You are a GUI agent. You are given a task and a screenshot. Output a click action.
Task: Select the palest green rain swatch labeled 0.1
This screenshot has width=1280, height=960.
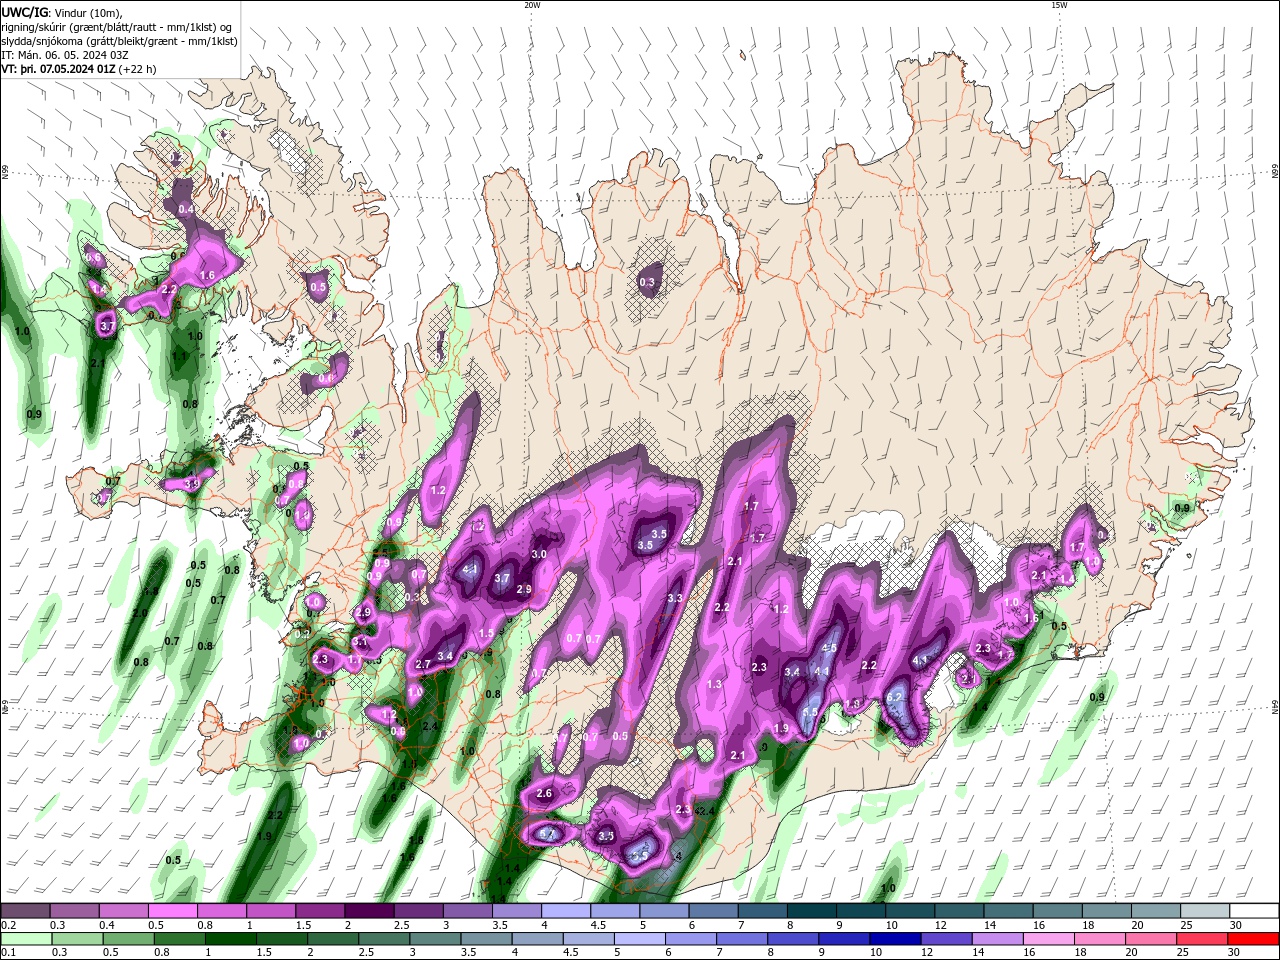26,939
